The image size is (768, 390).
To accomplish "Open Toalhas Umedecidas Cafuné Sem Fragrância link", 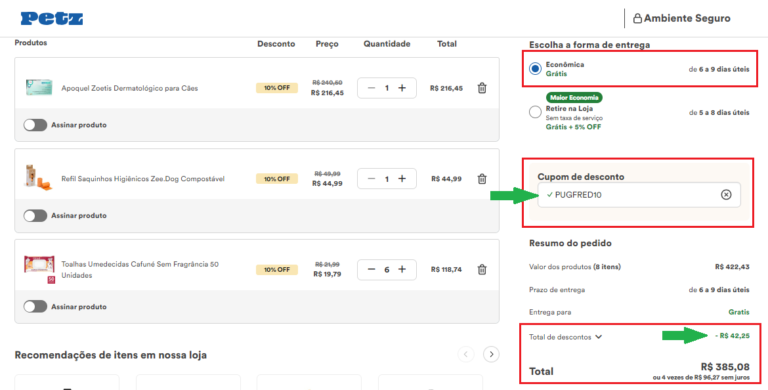I will (x=140, y=269).
